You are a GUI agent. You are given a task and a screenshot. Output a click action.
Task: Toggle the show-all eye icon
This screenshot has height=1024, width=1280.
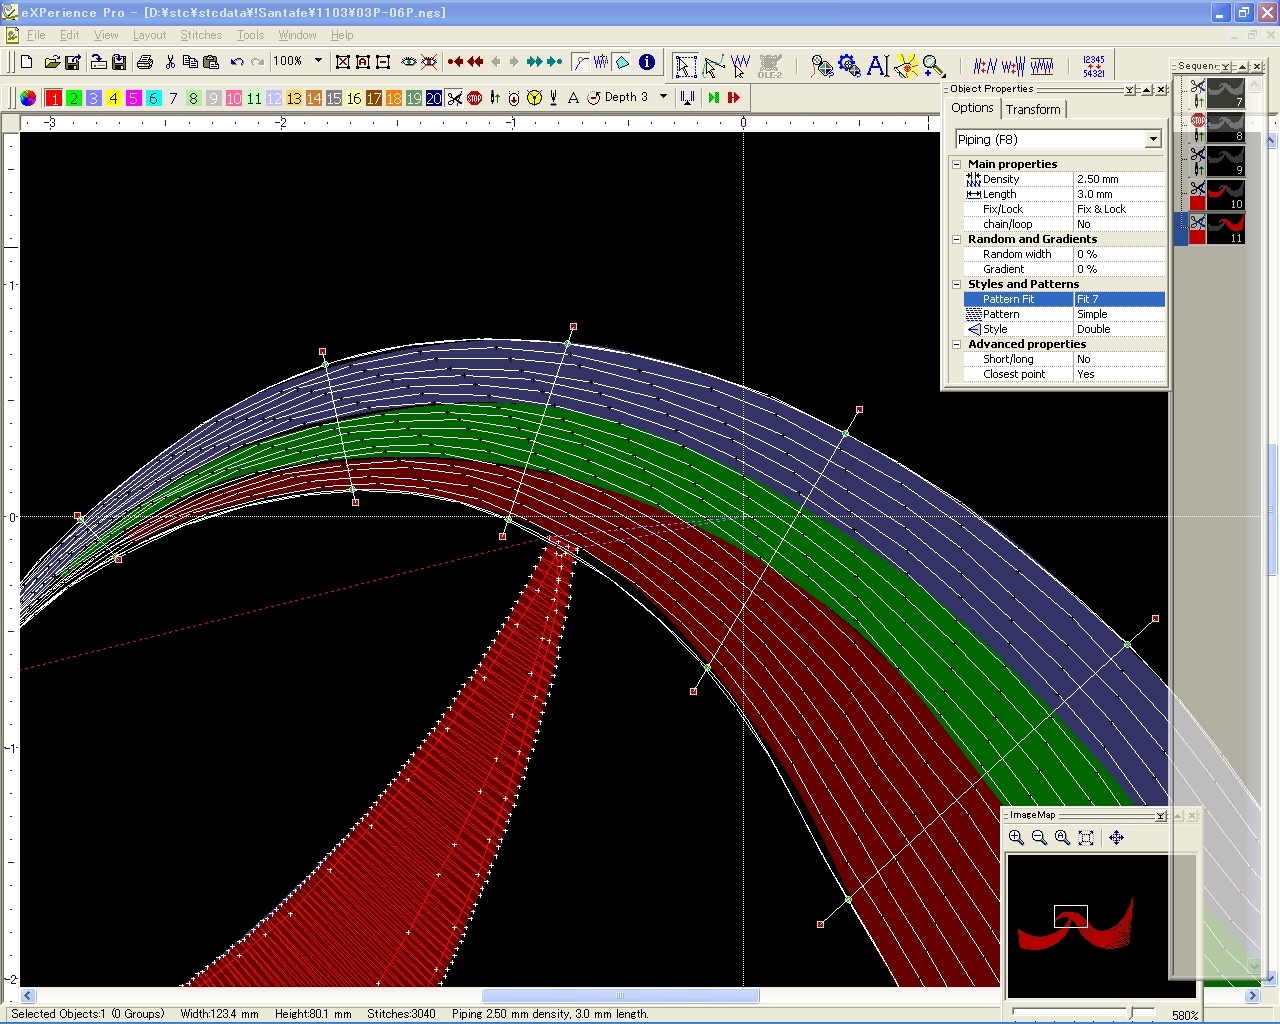[x=409, y=62]
